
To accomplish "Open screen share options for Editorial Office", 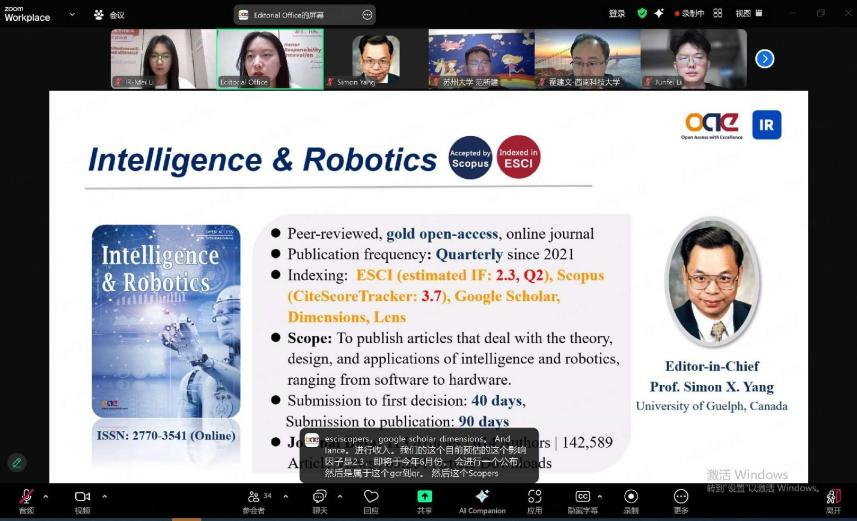I will (367, 14).
